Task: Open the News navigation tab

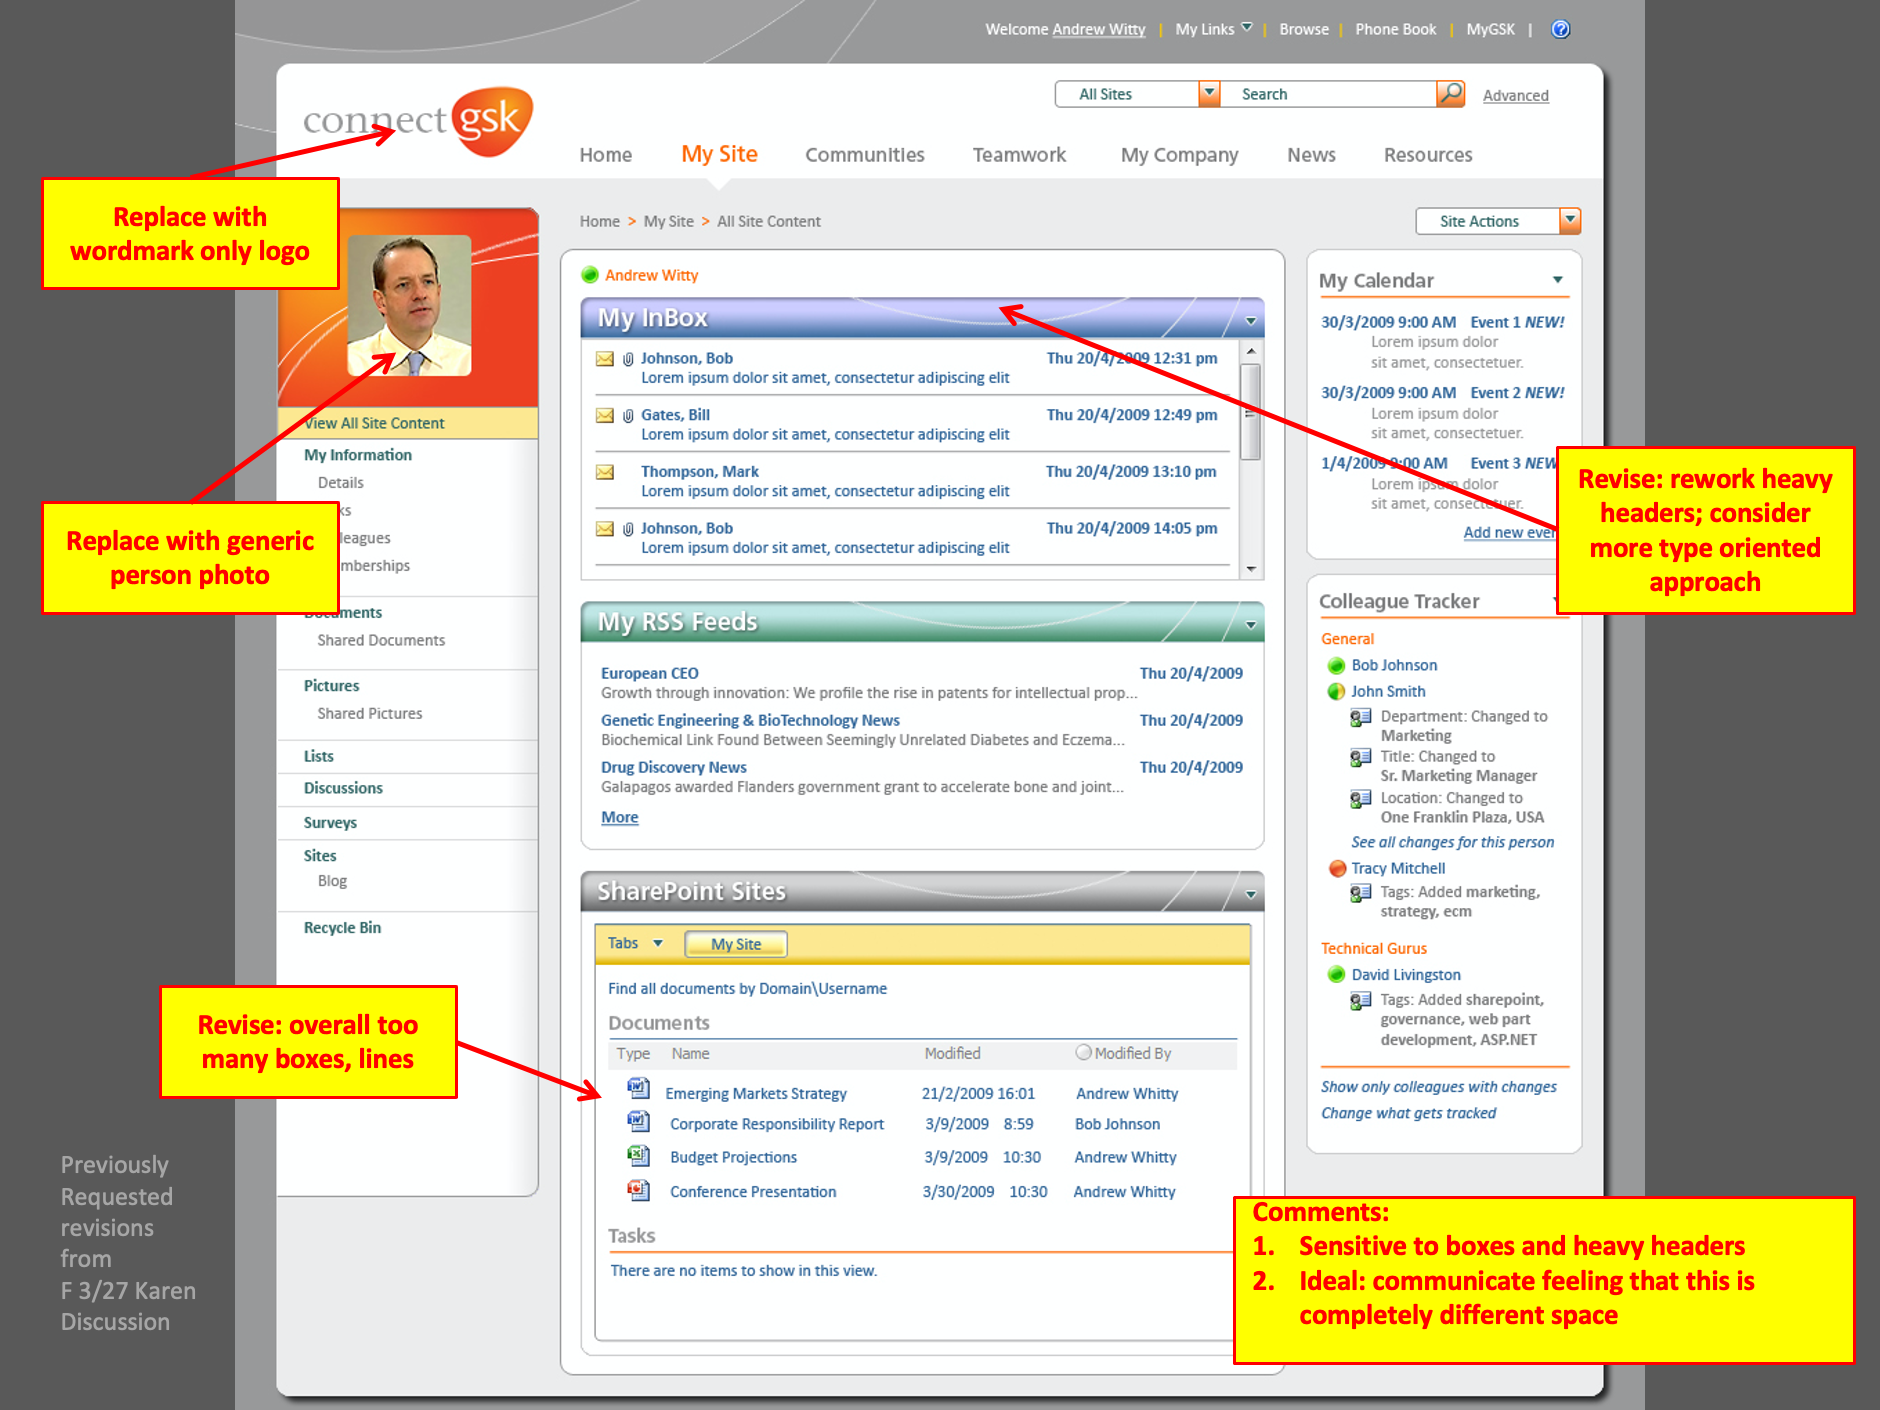Action: tap(1311, 155)
